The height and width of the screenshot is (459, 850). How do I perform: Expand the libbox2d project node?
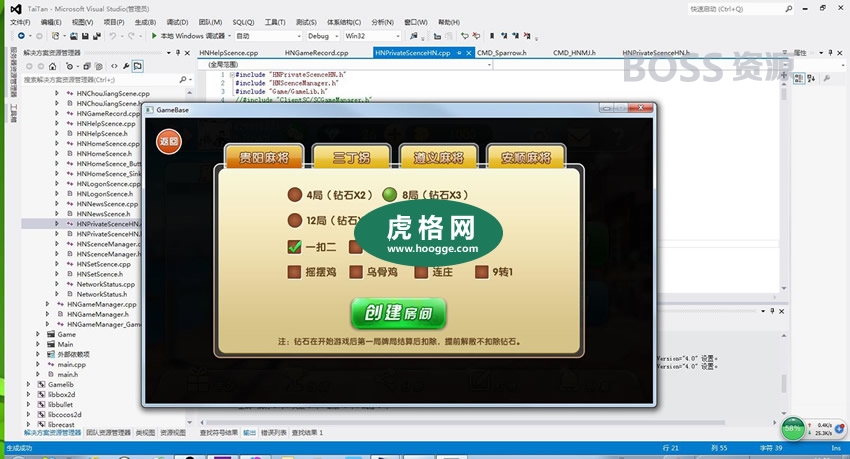(28, 395)
